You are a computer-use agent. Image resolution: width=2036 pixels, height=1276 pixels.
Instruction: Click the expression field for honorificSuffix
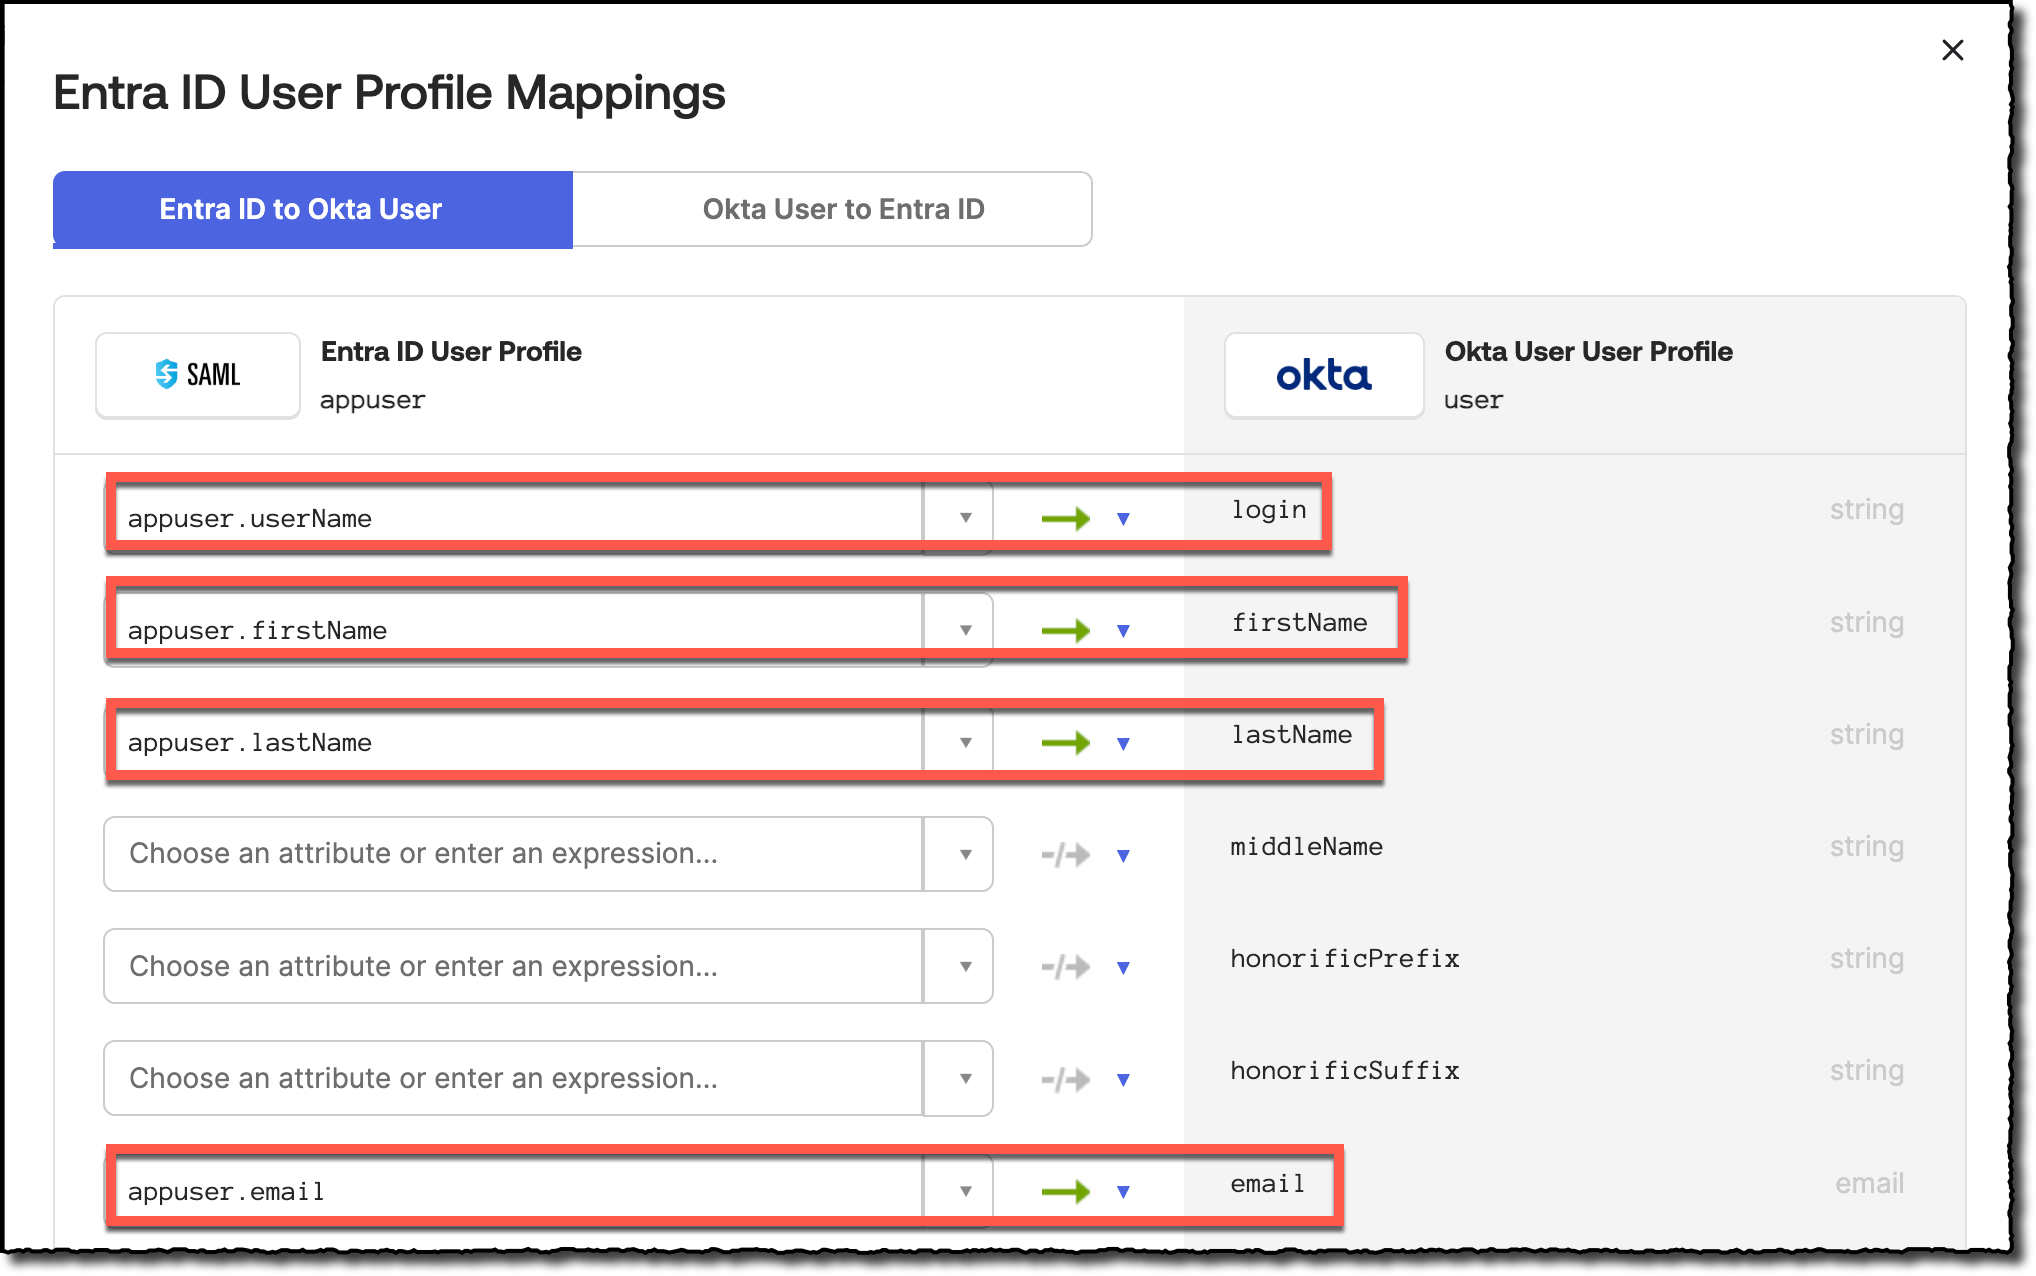tap(513, 1078)
